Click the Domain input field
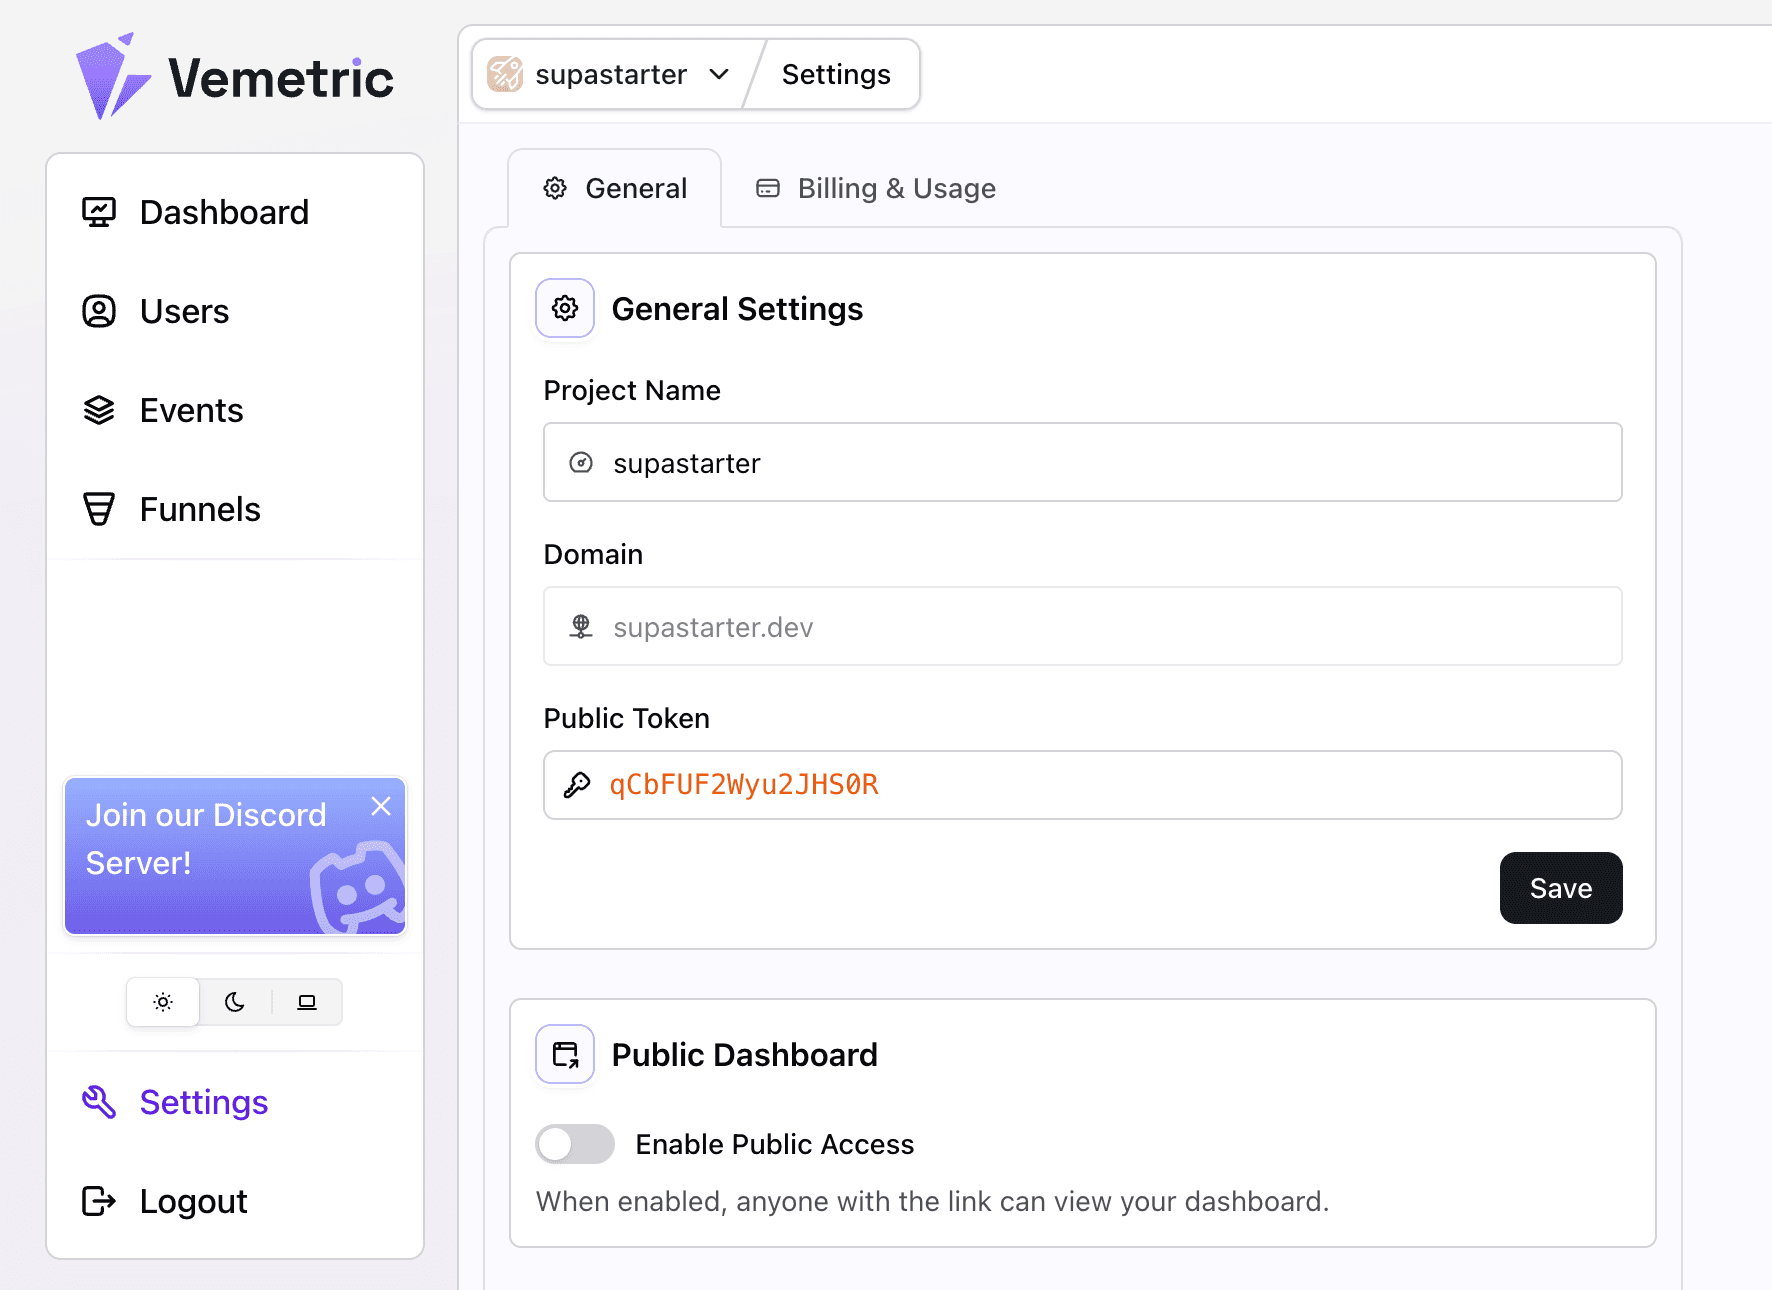 point(1083,626)
